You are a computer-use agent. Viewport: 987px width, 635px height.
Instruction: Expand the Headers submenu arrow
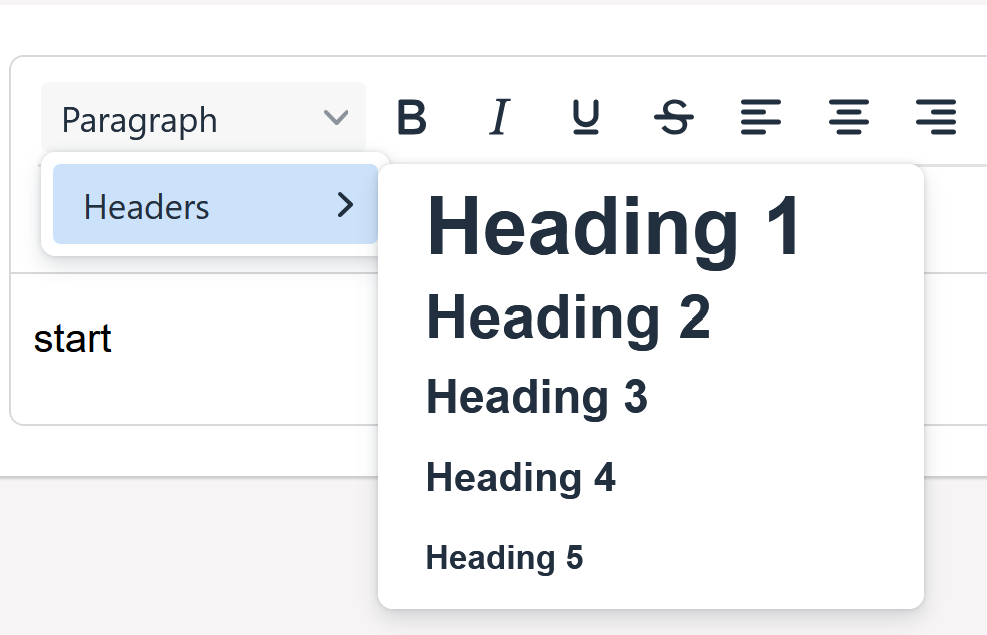pos(345,205)
